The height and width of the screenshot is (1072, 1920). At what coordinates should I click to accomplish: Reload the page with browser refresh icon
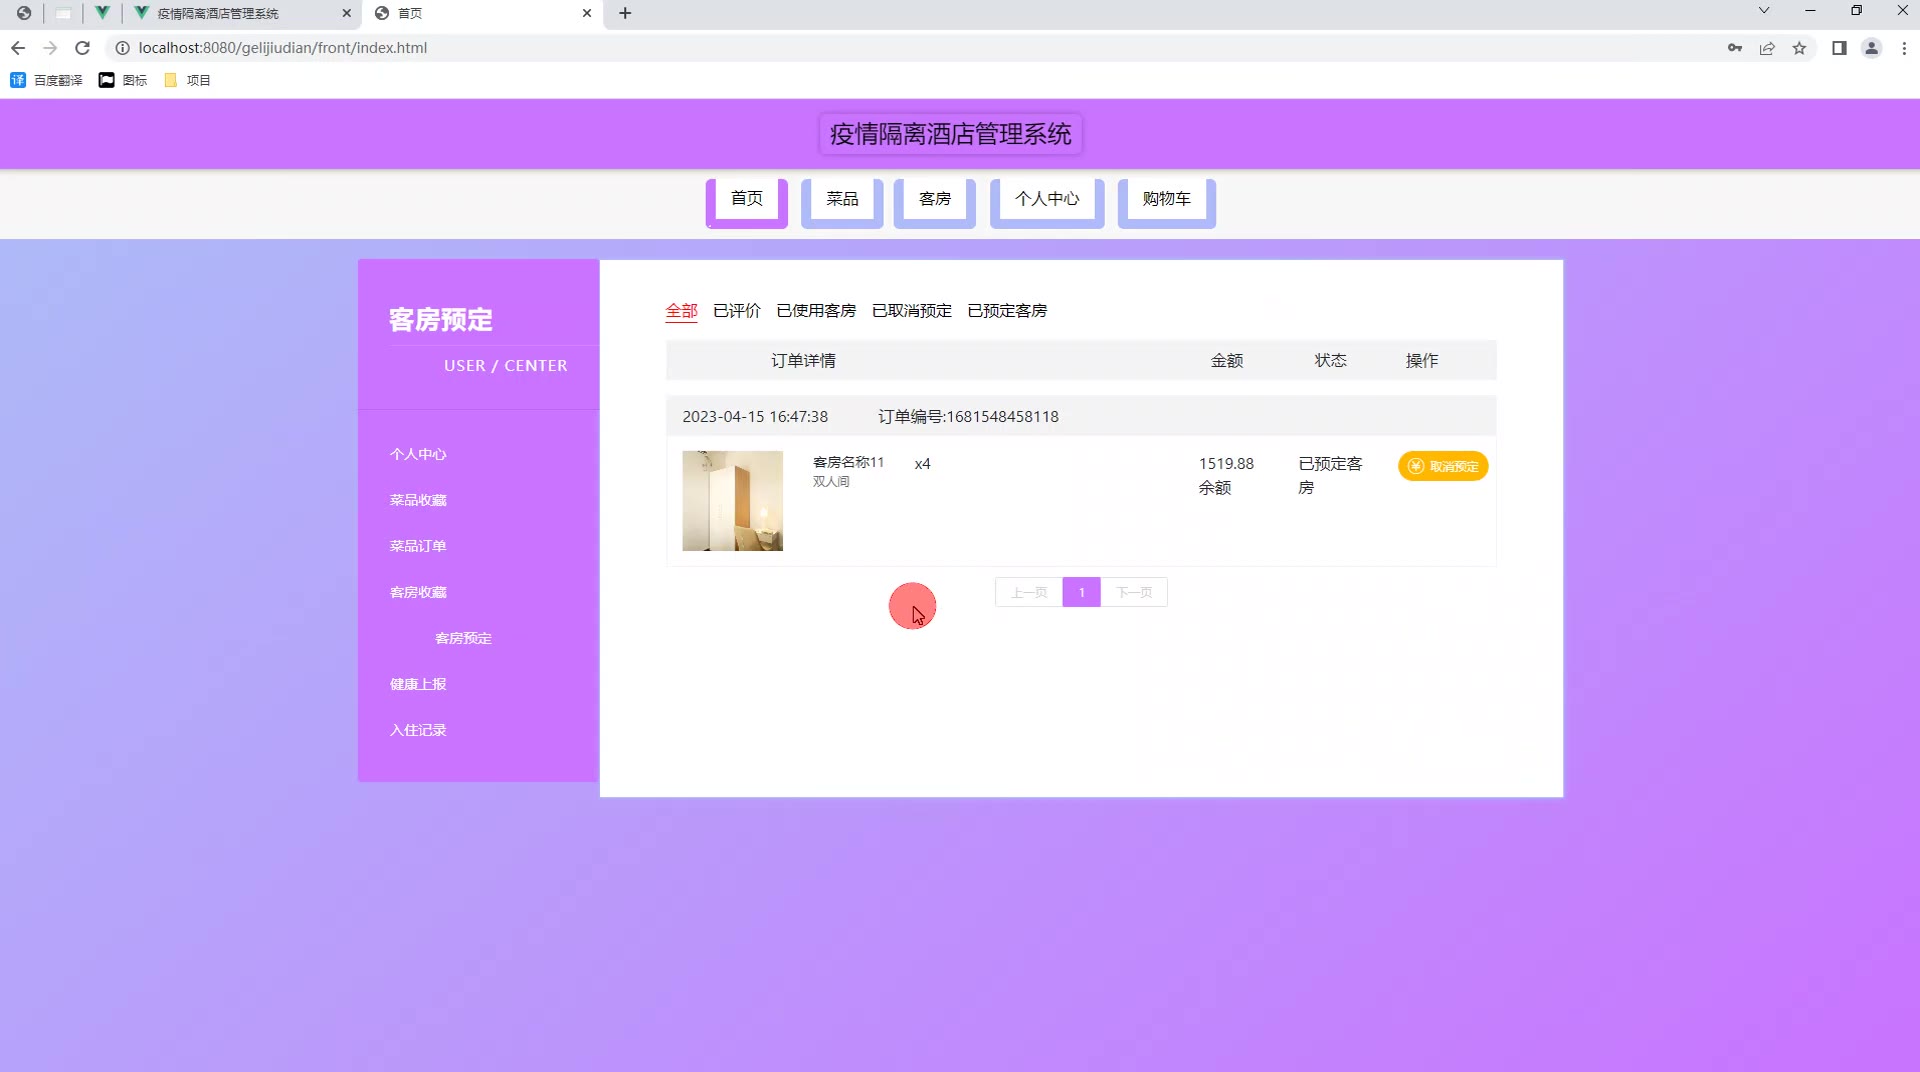coord(83,48)
